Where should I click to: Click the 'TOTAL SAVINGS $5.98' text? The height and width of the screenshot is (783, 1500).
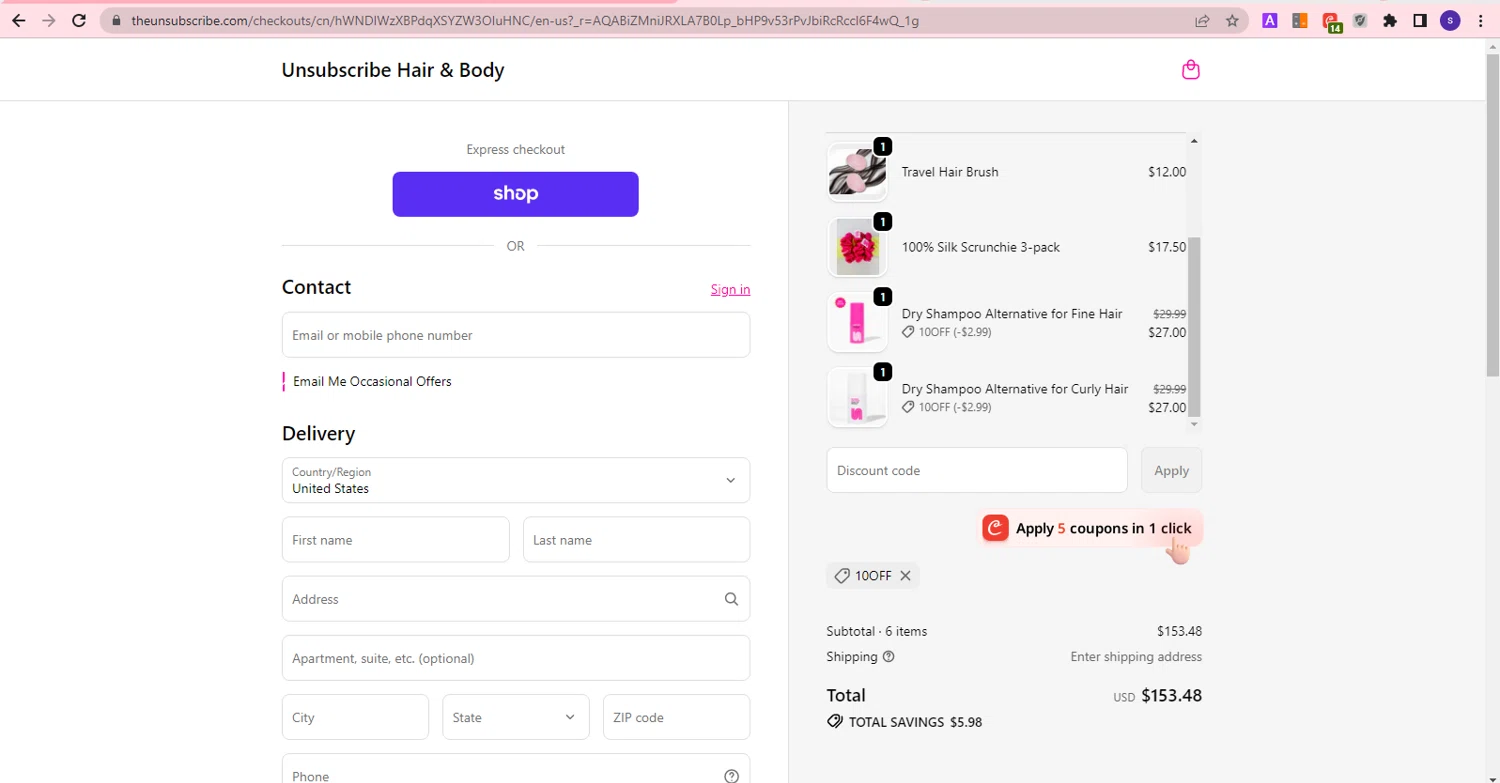tap(915, 721)
